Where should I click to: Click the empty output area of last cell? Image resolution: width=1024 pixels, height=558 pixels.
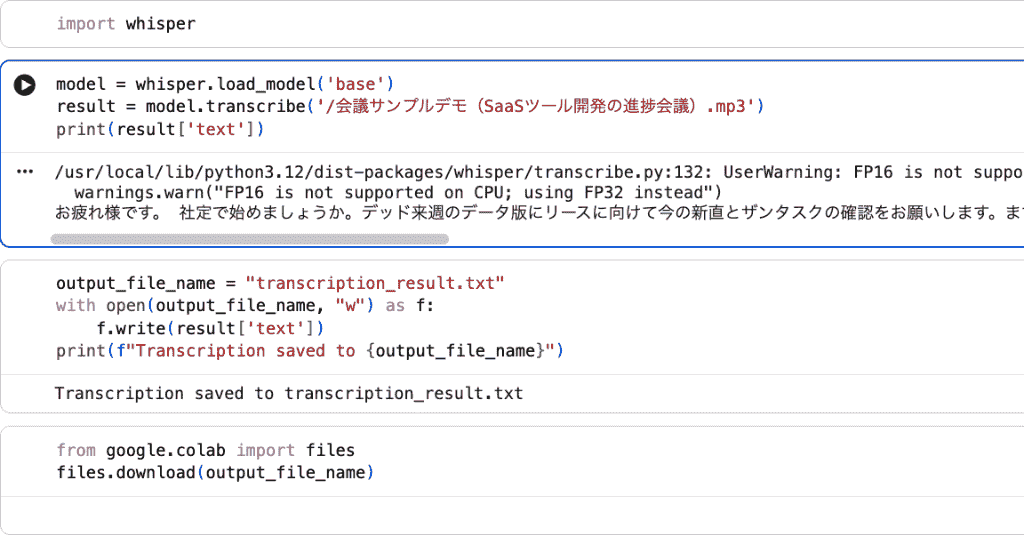tap(513, 516)
